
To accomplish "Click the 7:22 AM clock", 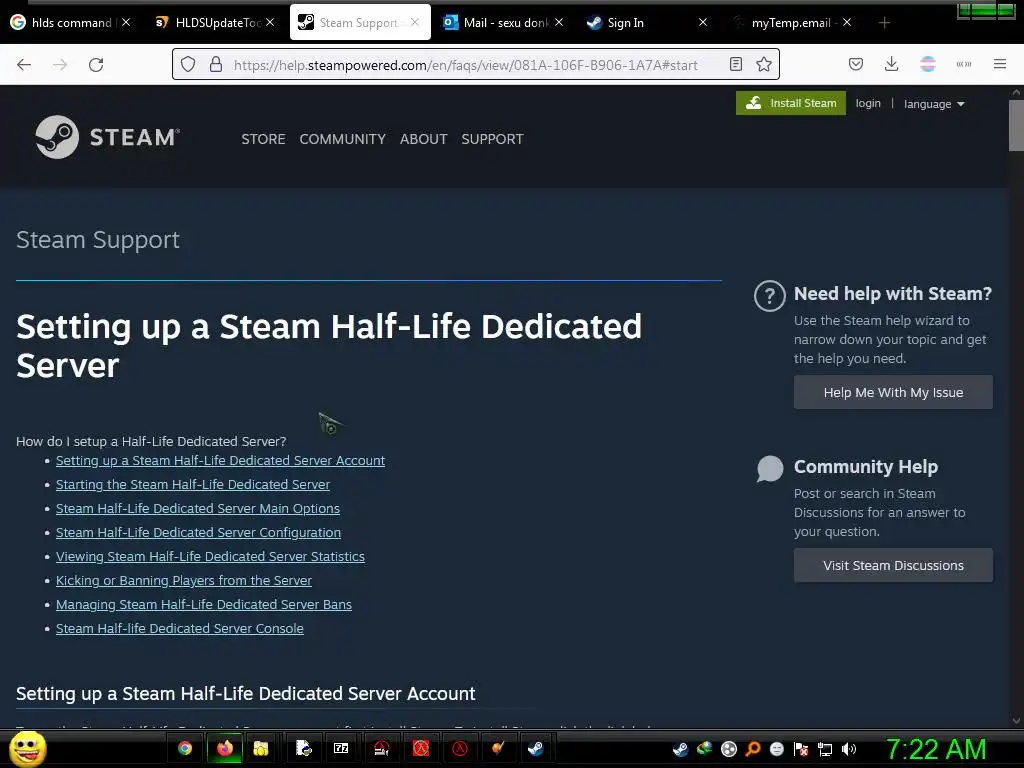I will pos(935,749).
